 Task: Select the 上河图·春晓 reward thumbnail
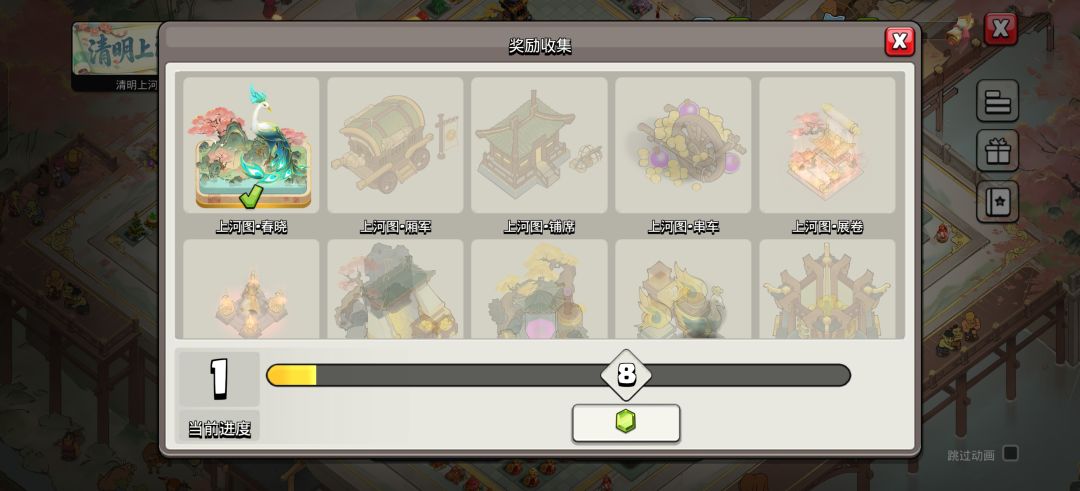[x=251, y=145]
